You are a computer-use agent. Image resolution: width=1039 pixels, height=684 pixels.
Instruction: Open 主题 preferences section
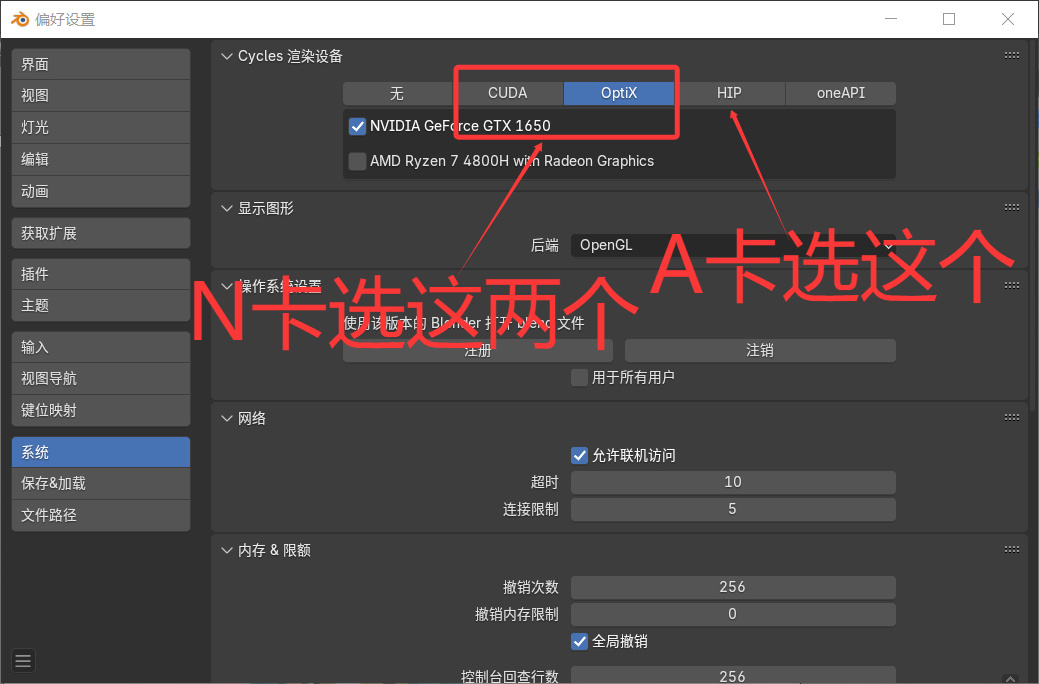[101, 306]
